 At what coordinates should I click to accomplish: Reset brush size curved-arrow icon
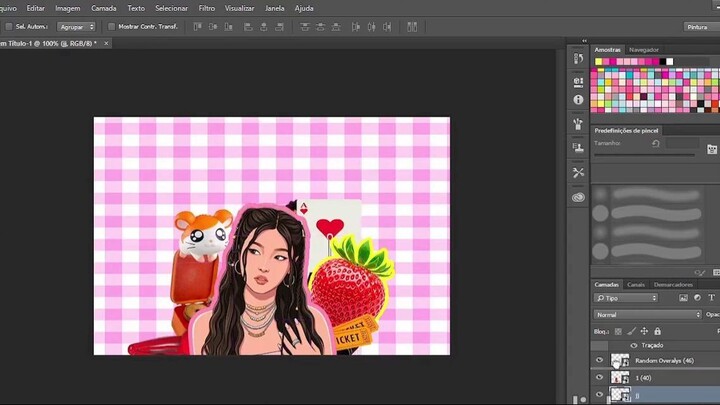point(656,144)
